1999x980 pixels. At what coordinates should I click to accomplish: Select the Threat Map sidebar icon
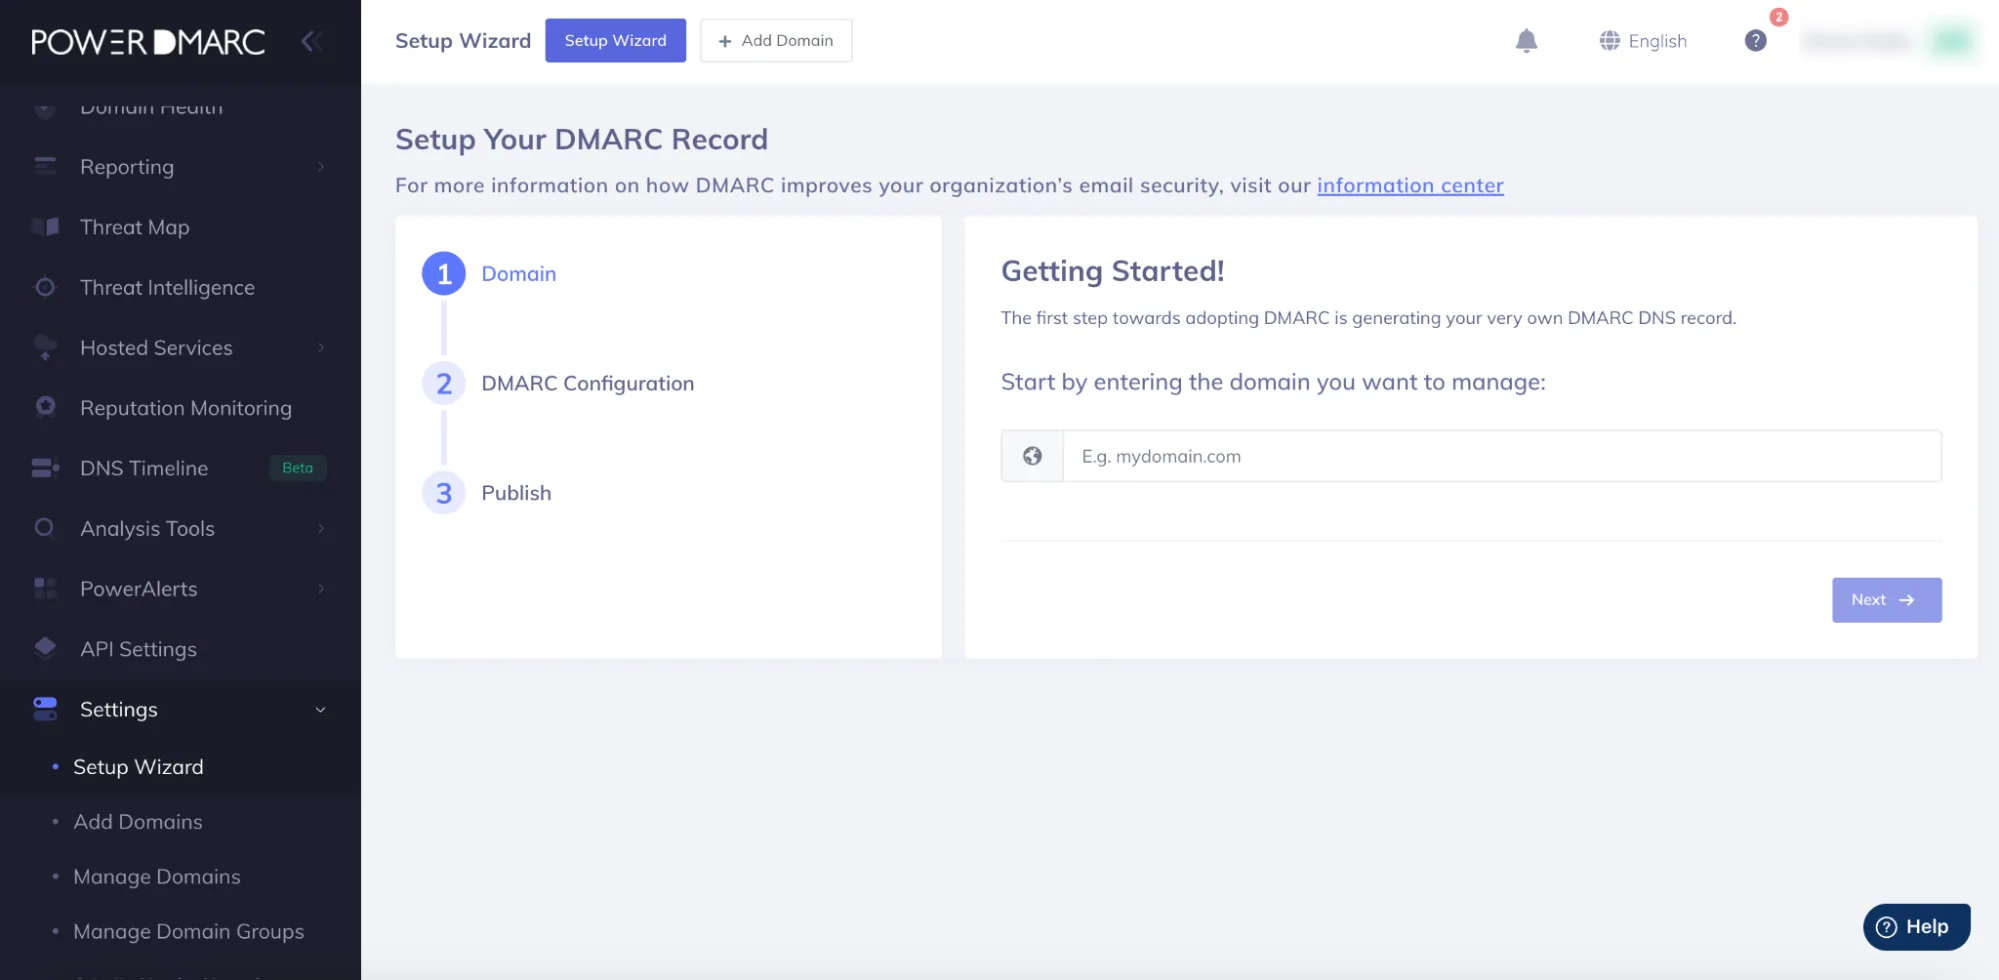pos(45,227)
